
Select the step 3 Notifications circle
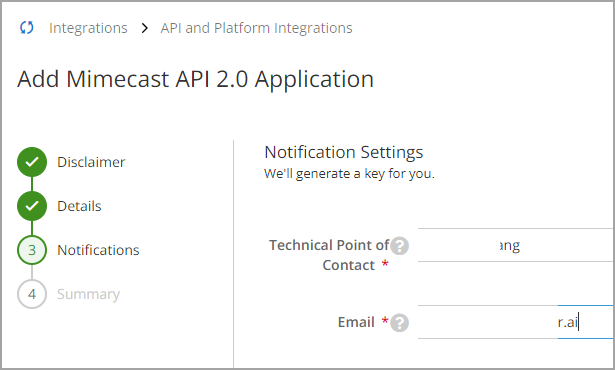[32, 250]
